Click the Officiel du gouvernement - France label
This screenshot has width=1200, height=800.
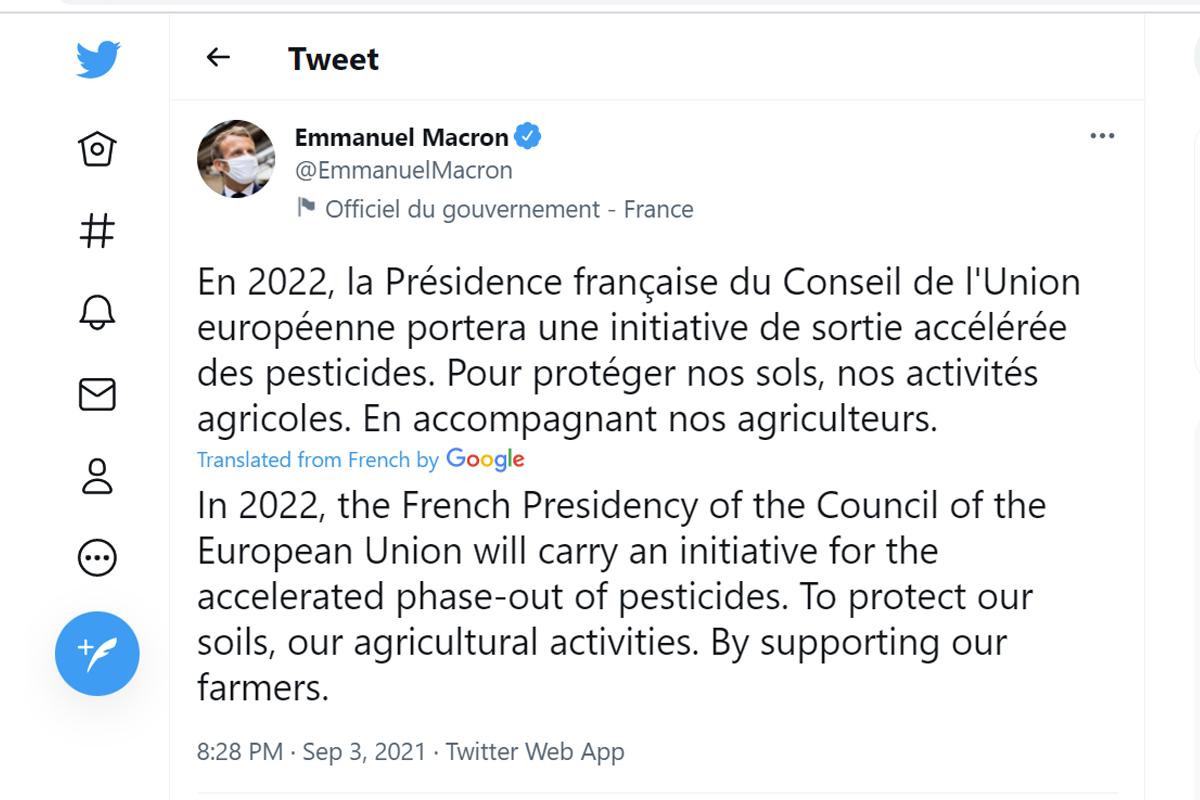[509, 209]
